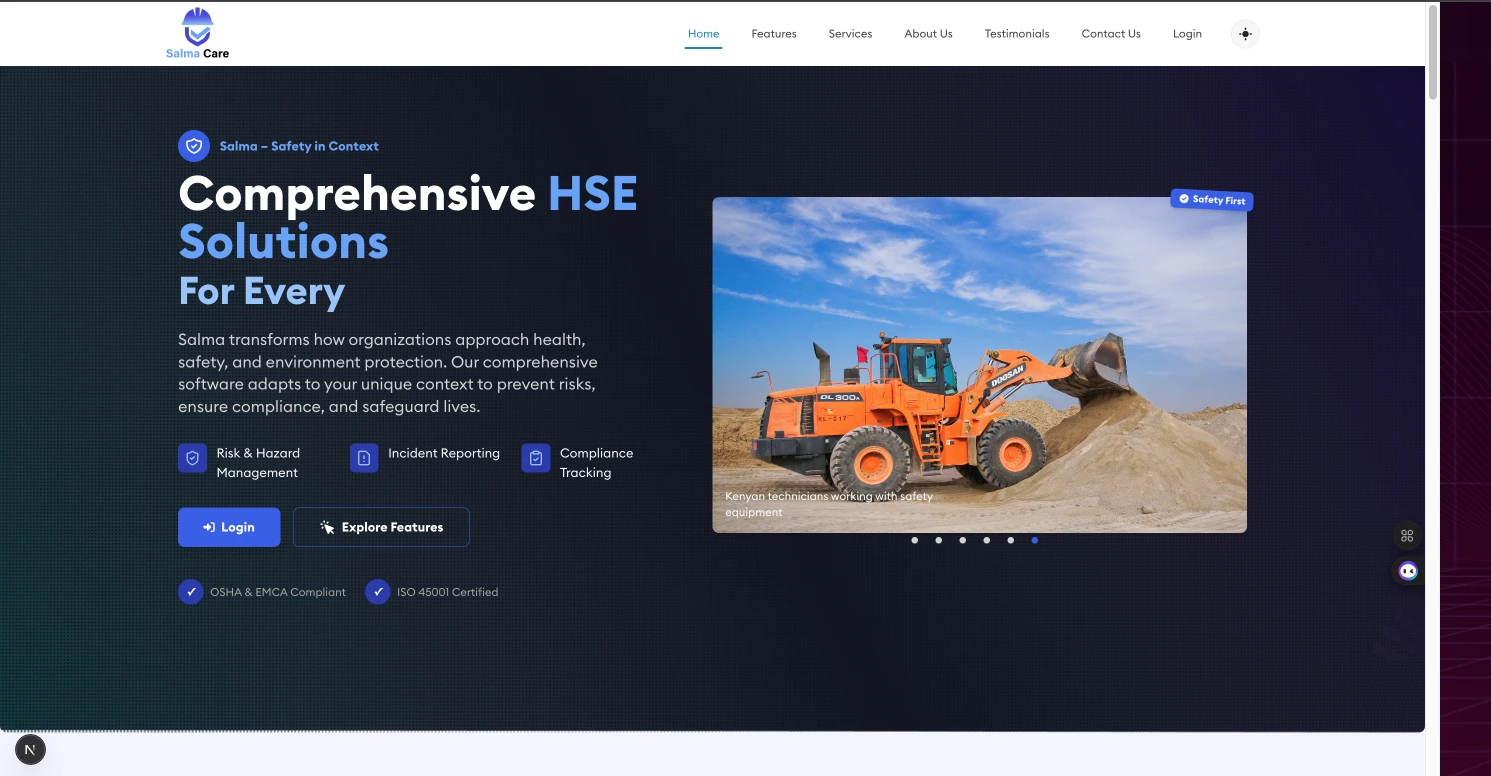
Task: Click the Compliance Tracking clipboard icon
Action: click(x=536, y=458)
